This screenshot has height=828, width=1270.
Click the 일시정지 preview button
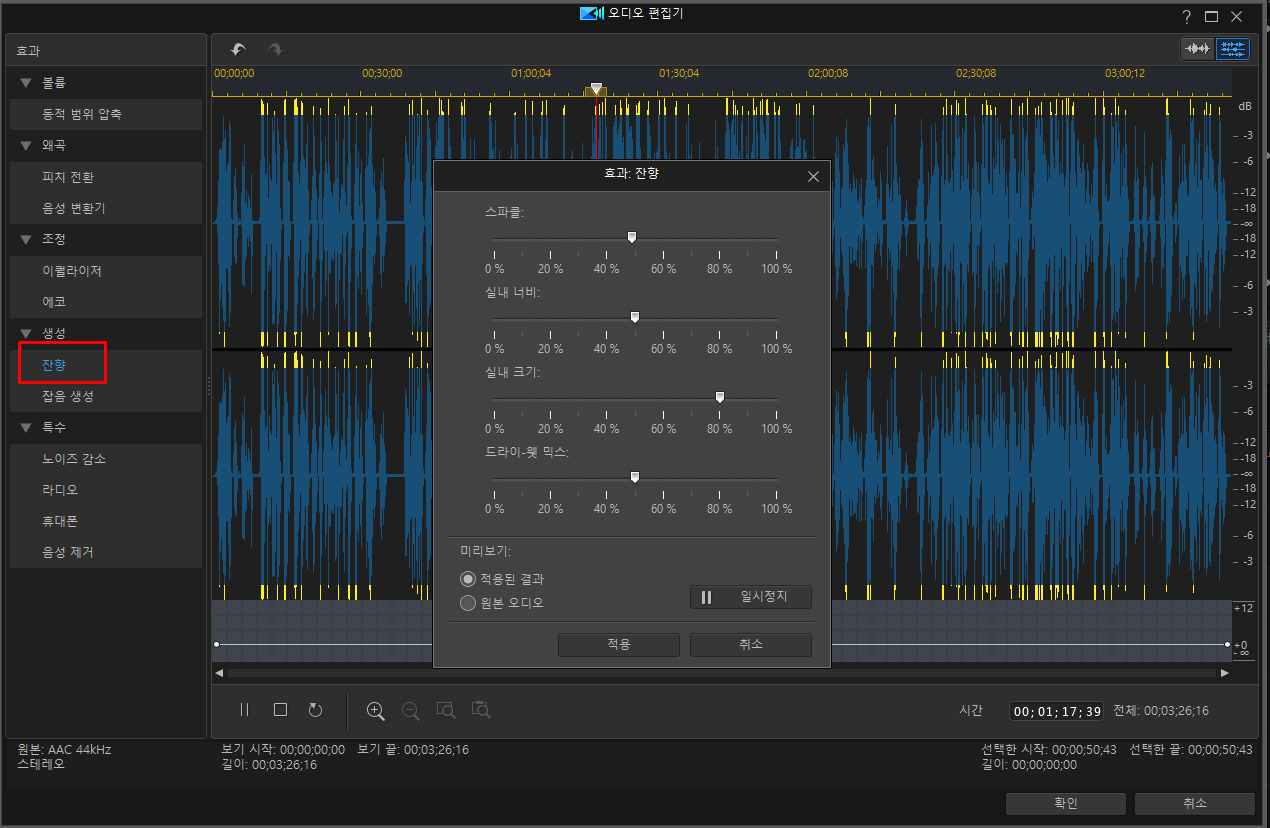tap(751, 597)
